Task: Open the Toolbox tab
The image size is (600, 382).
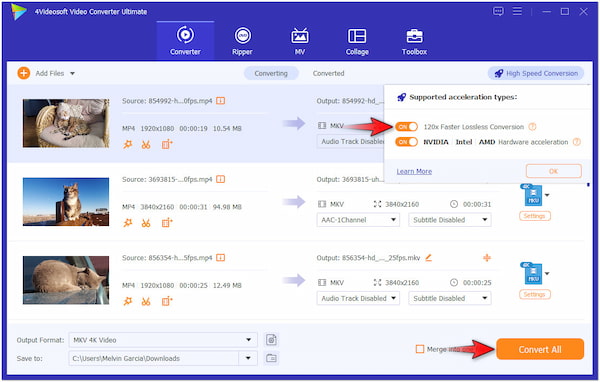Action: coord(414,41)
